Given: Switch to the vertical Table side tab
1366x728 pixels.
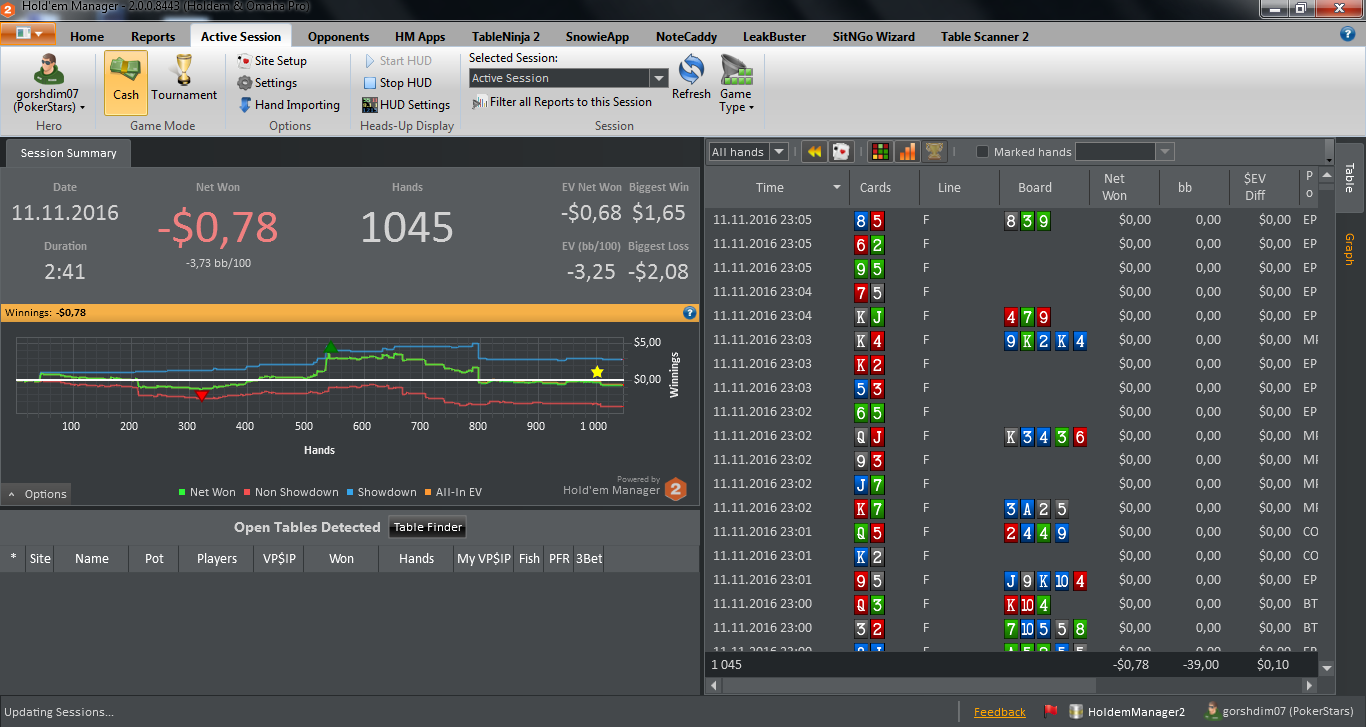Looking at the screenshot, I should tap(1349, 178).
